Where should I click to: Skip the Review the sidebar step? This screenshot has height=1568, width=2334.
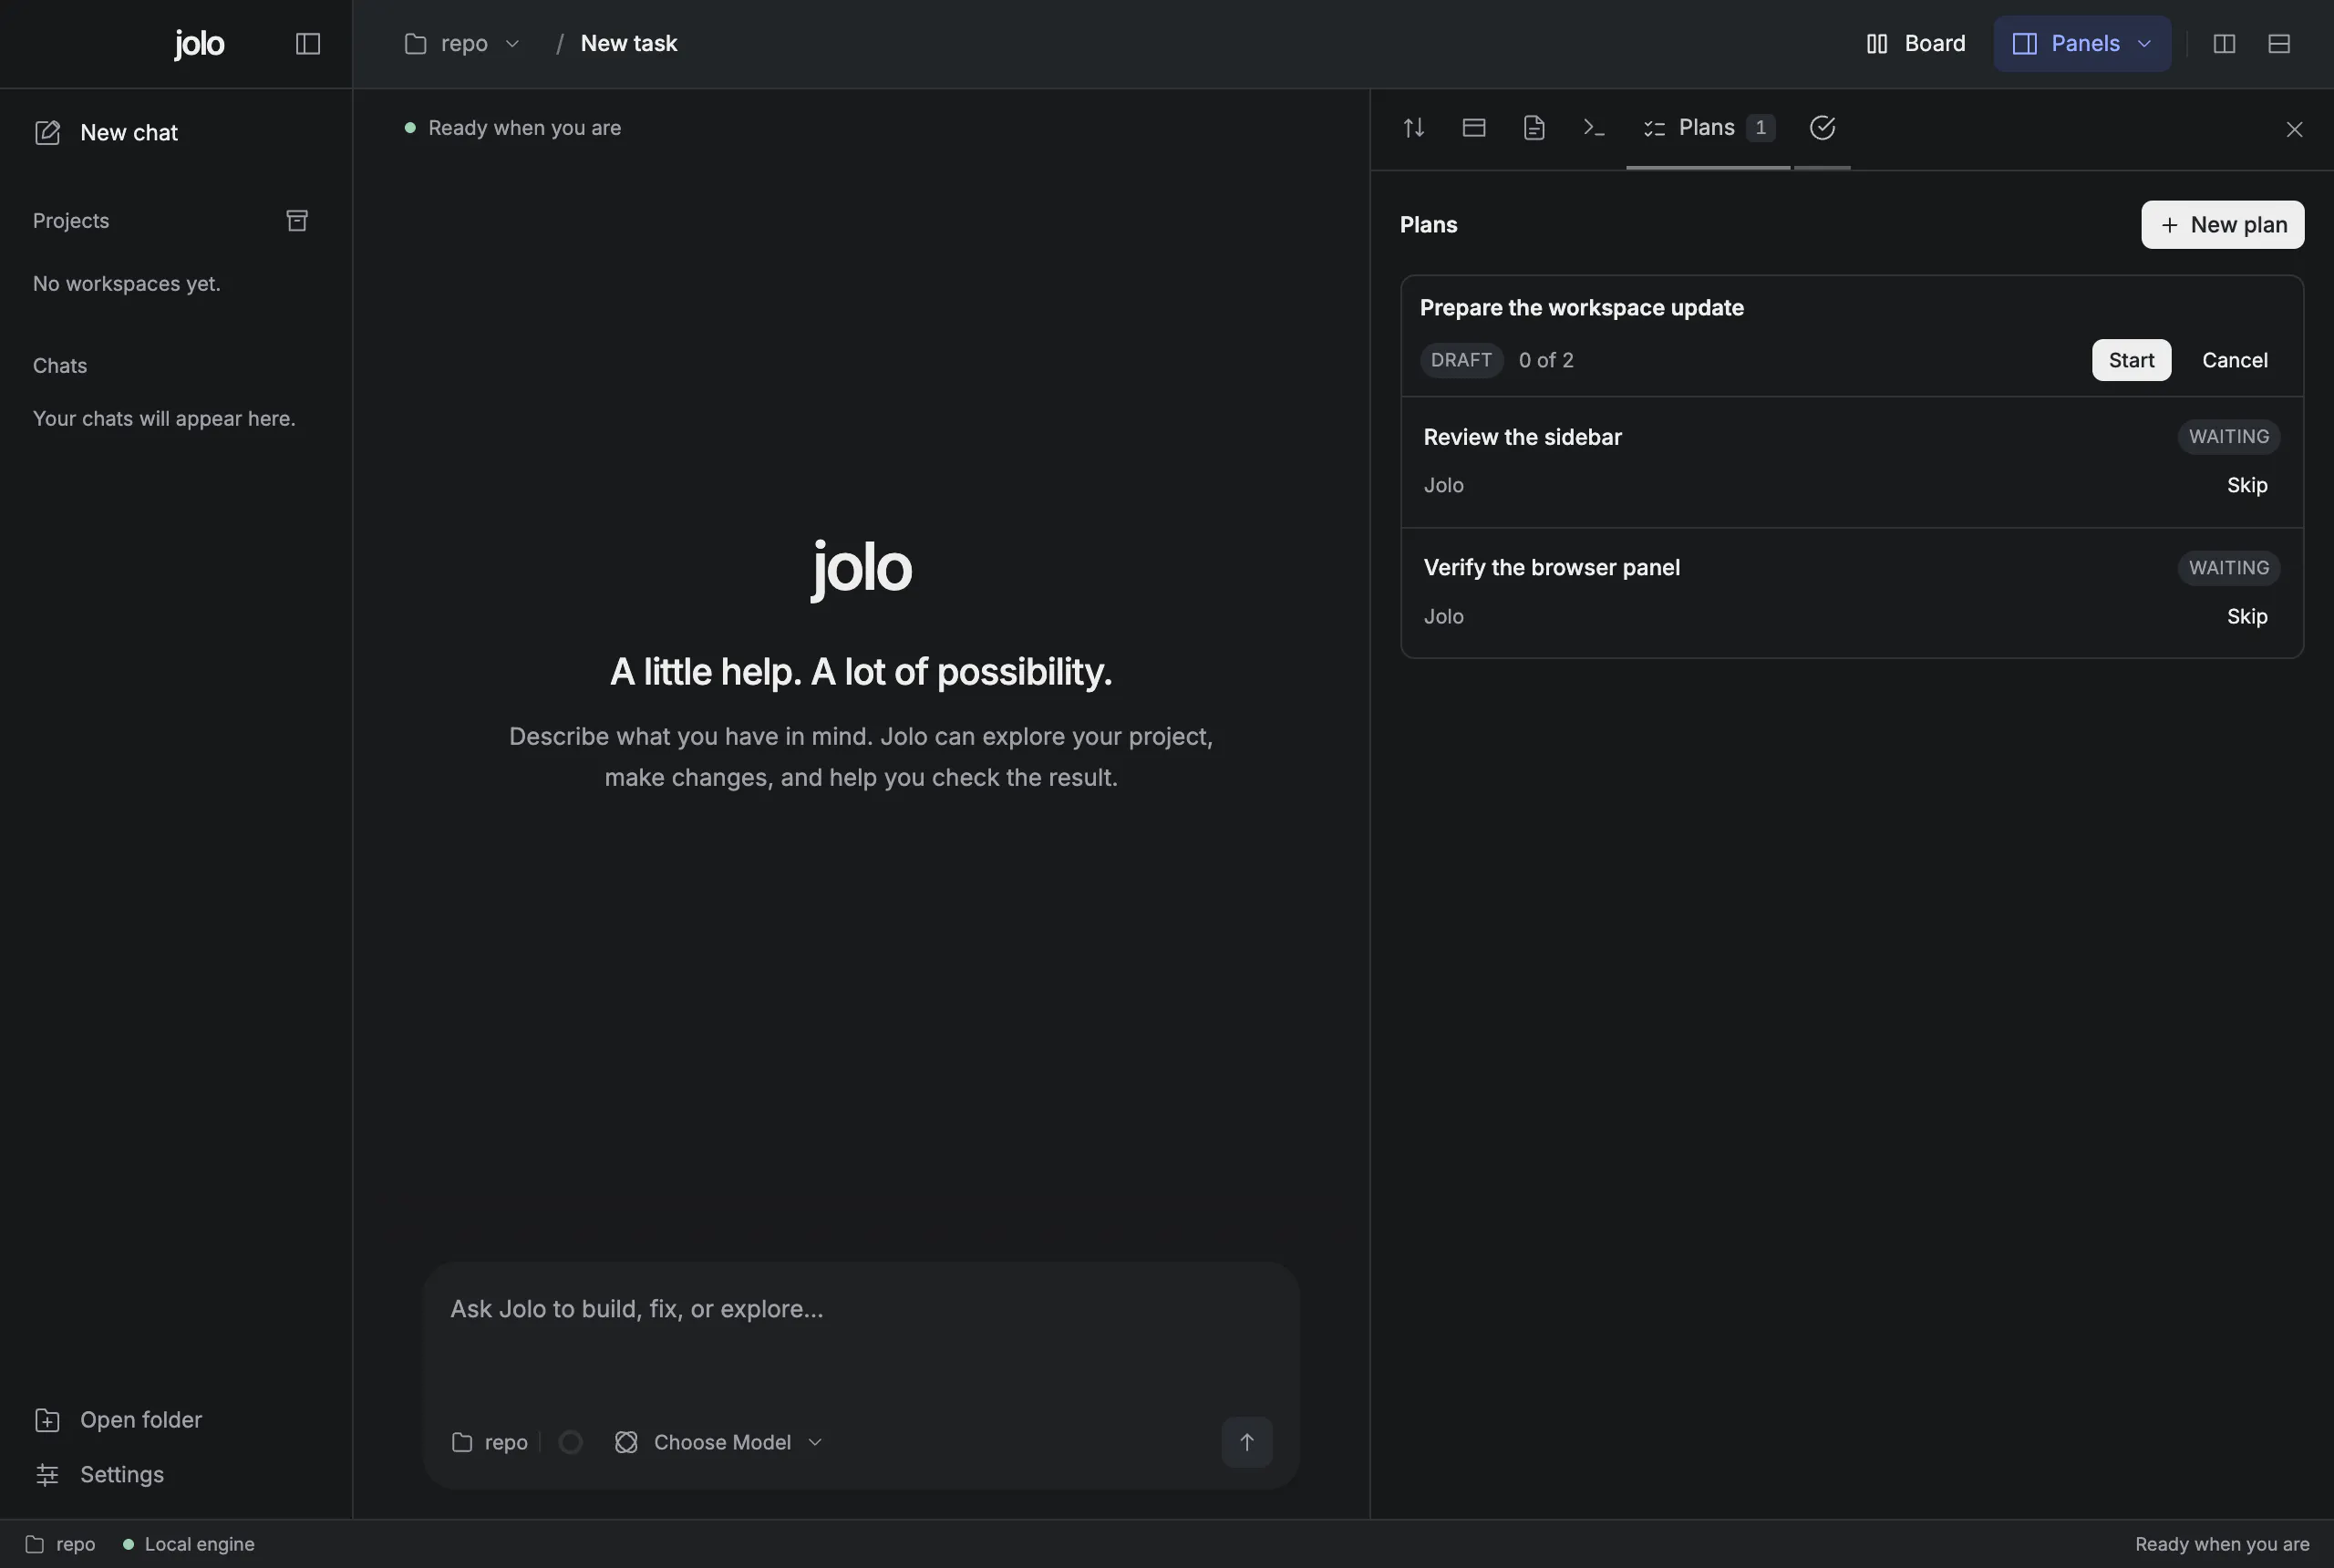click(x=2246, y=485)
